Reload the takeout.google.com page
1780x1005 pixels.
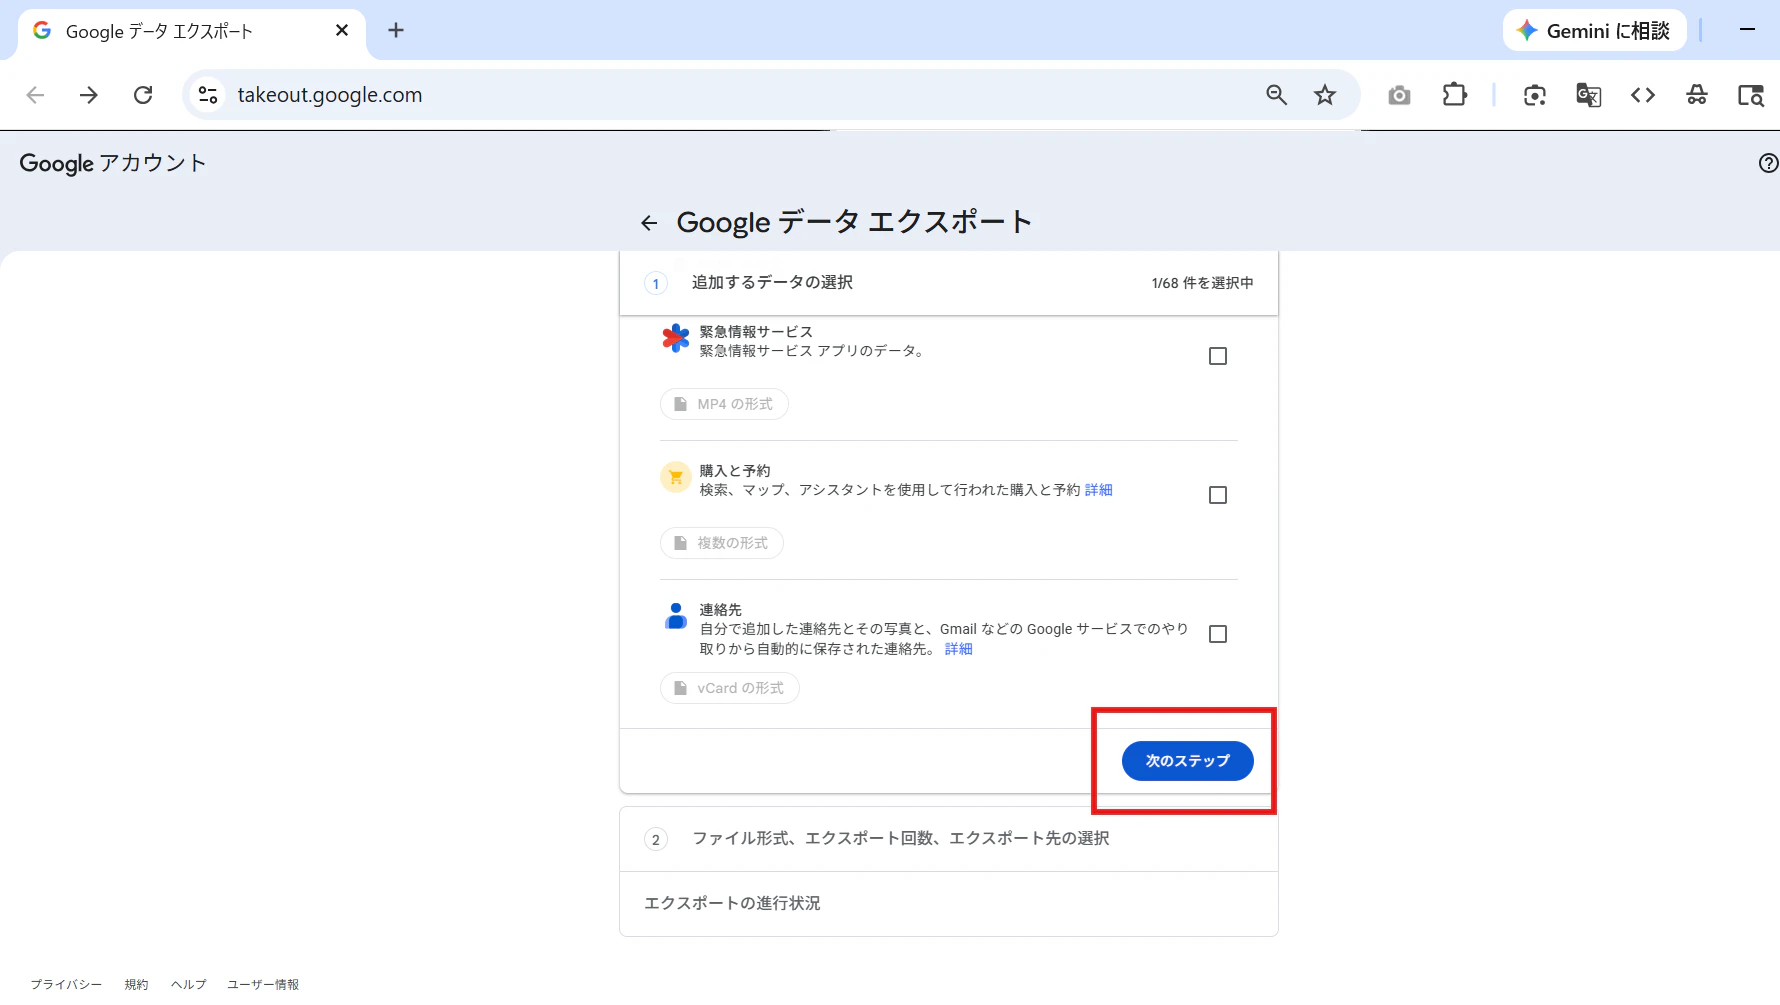[143, 95]
